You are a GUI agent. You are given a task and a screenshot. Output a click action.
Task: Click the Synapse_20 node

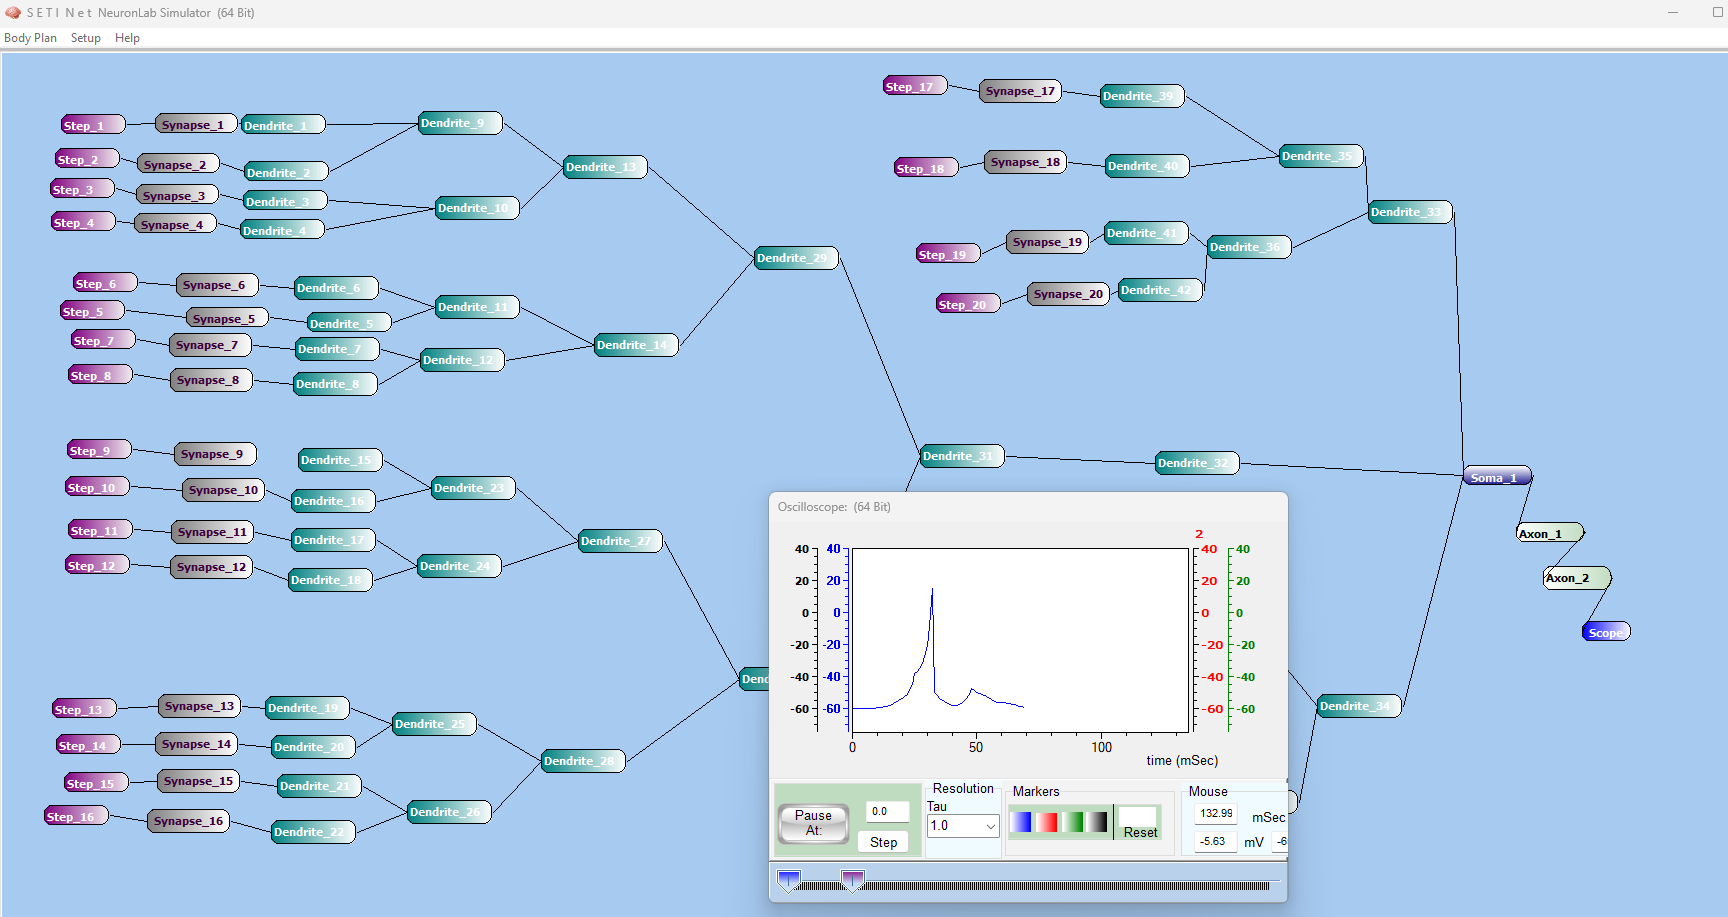click(x=1068, y=294)
